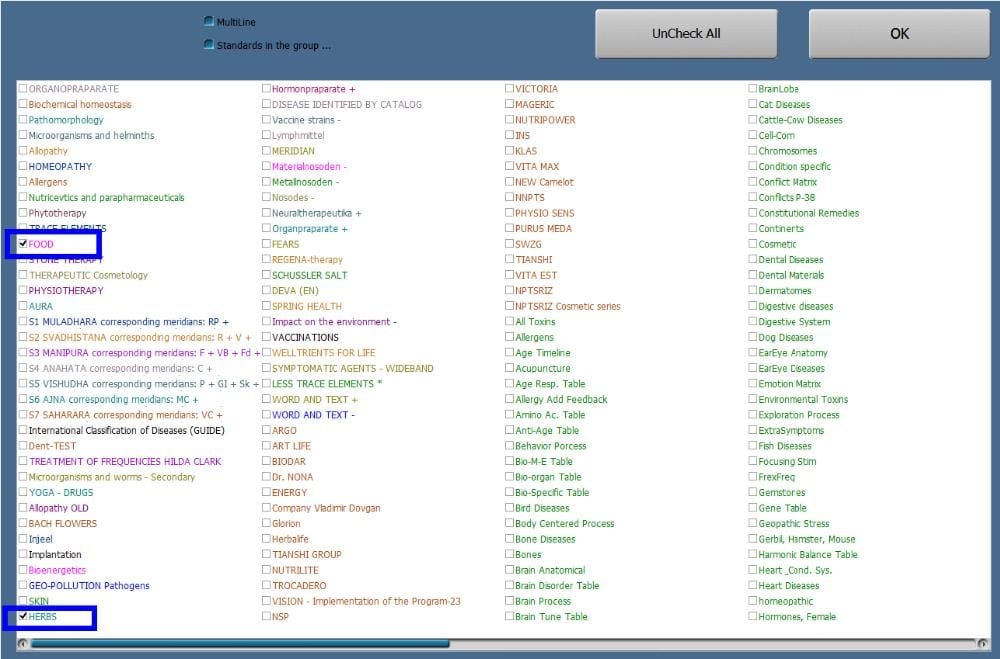Check the NUTRILITE entry

[x=266, y=571]
